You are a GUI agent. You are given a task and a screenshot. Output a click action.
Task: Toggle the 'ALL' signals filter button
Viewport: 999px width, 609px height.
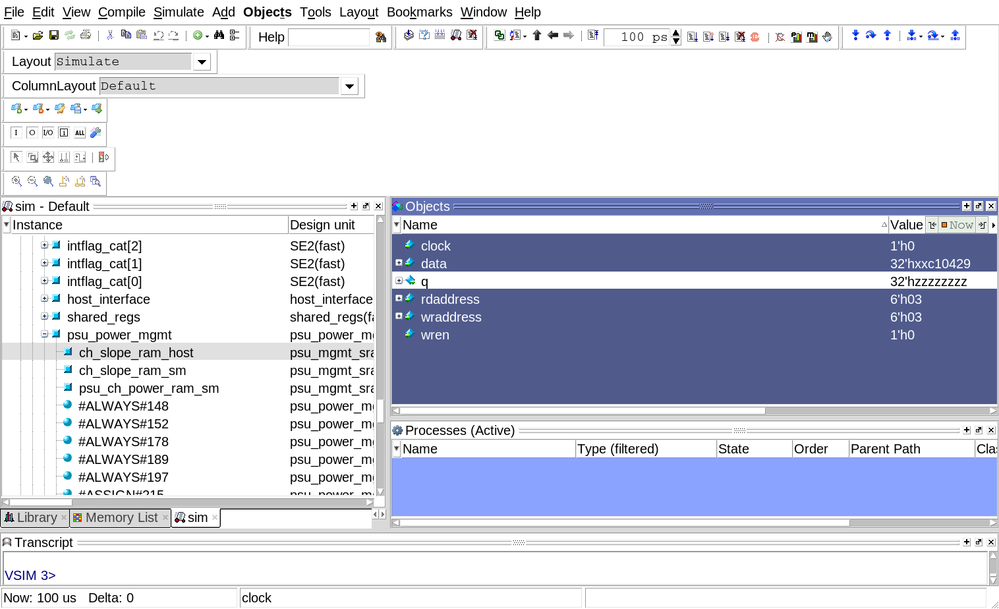[x=79, y=133]
